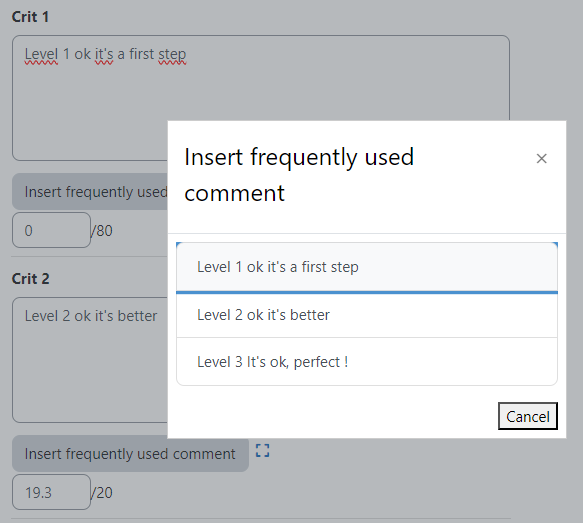Click the Cancel button in the dialog

(528, 416)
